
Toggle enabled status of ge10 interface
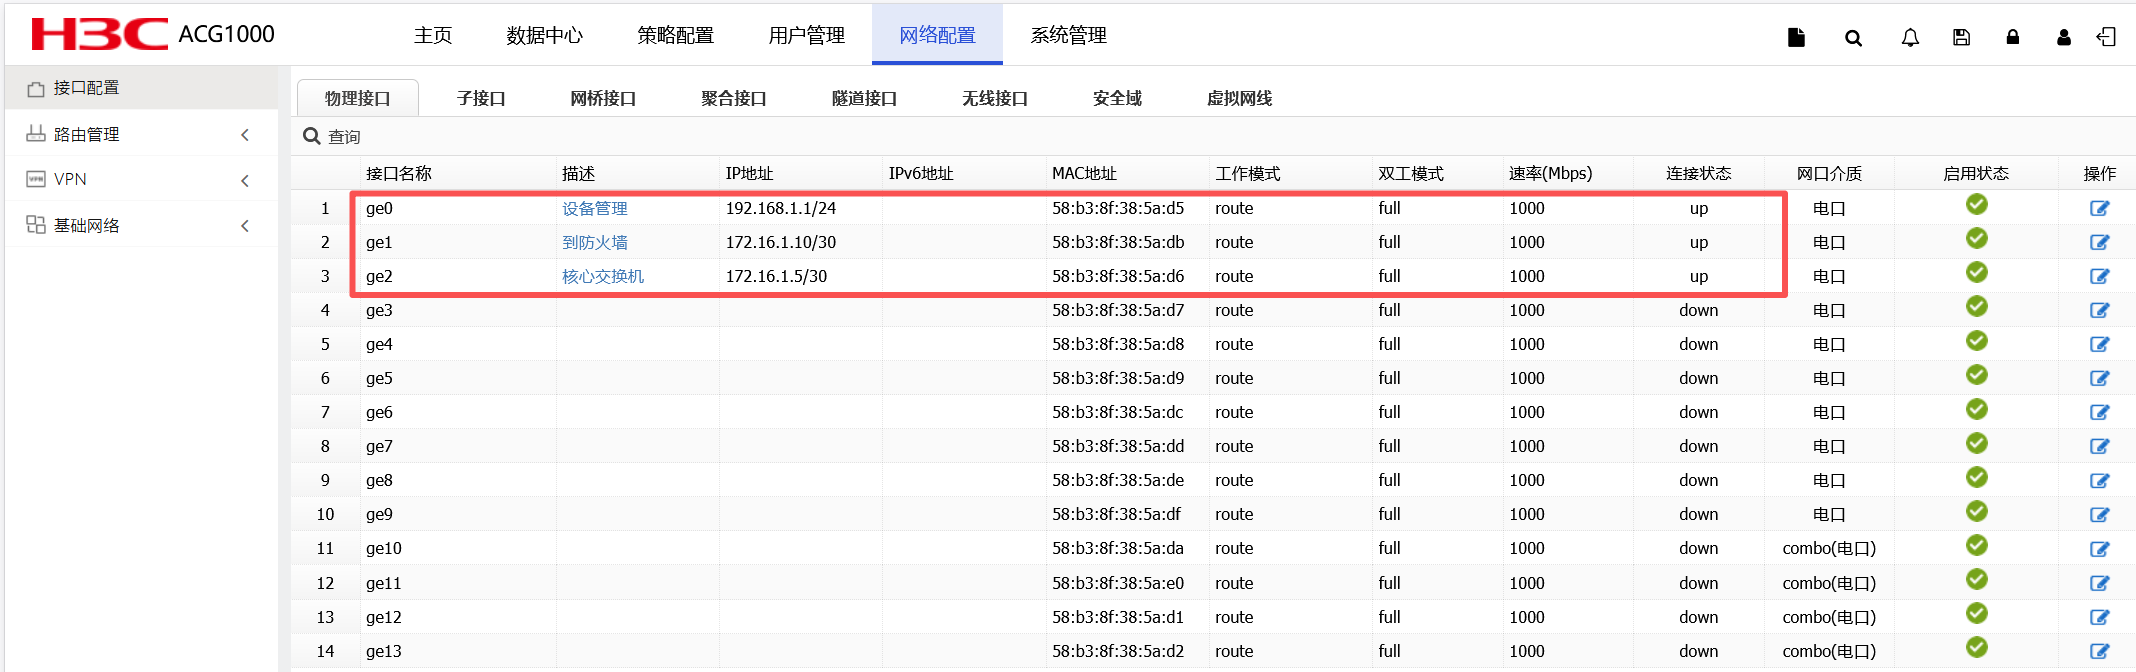tap(1976, 546)
